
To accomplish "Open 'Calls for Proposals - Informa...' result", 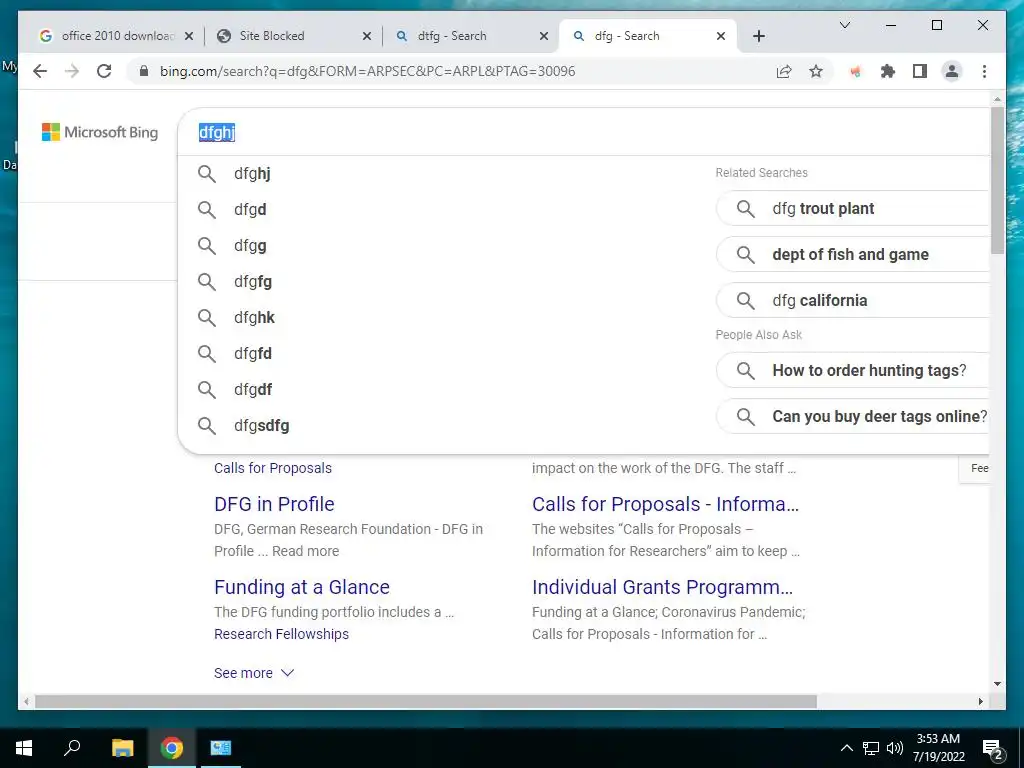I will [x=665, y=504].
